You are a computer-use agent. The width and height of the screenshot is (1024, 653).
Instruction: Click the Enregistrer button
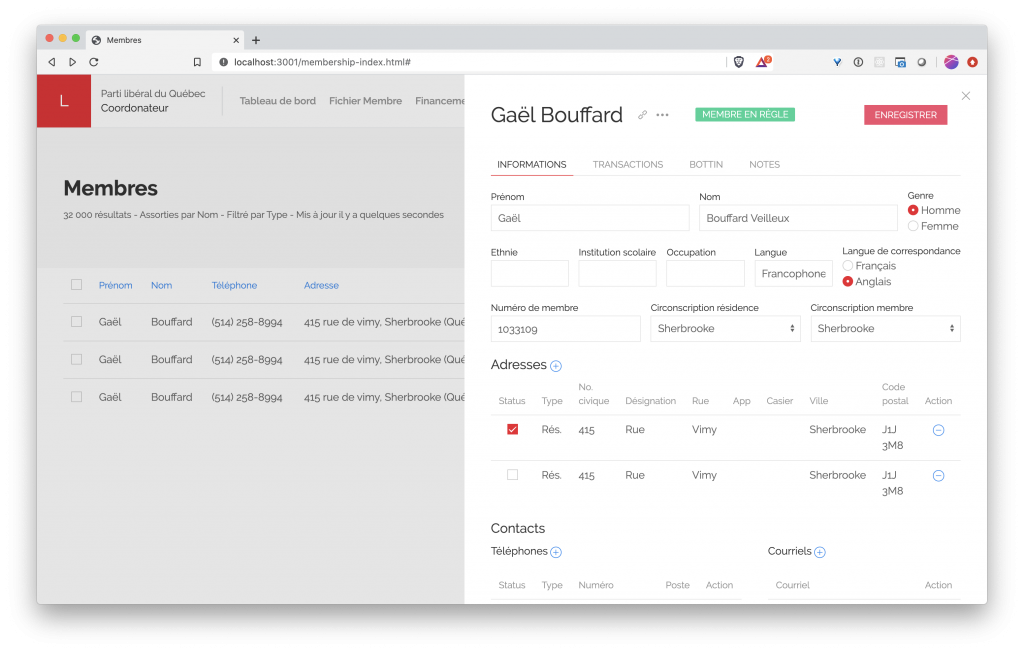(905, 115)
